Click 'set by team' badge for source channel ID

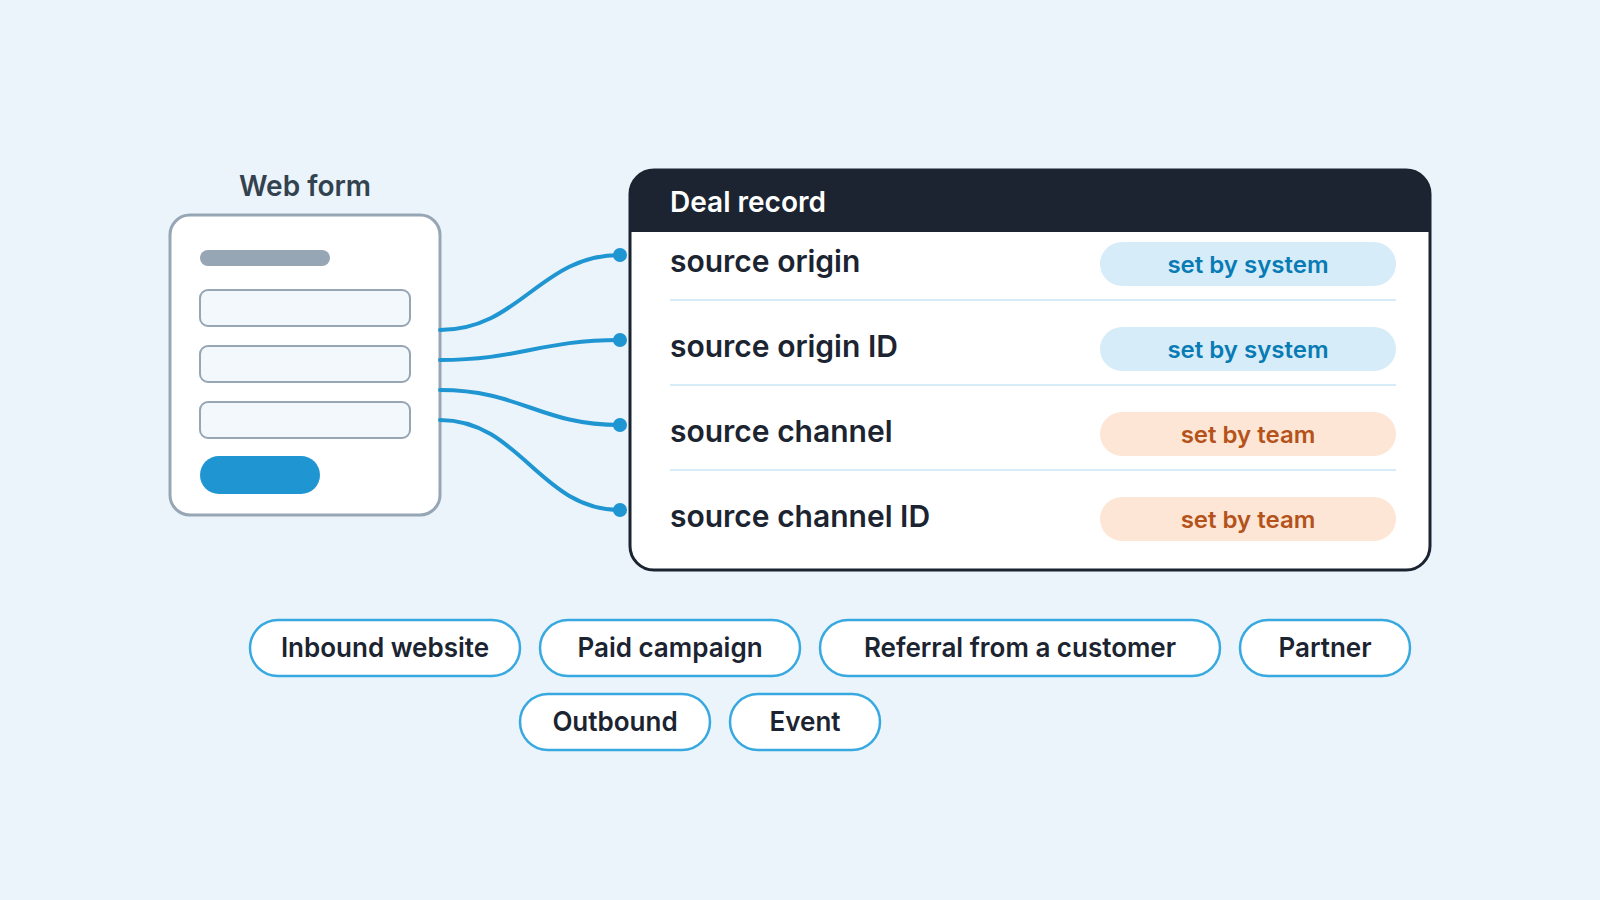click(x=1248, y=519)
